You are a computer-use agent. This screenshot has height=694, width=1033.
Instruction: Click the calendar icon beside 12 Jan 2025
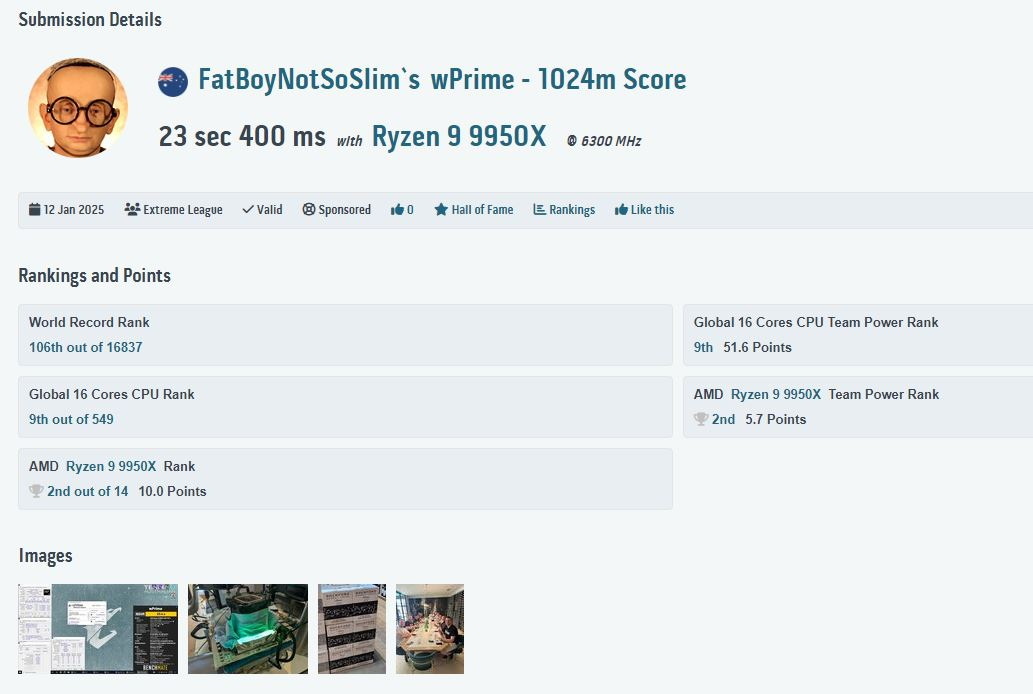pyautogui.click(x=34, y=210)
